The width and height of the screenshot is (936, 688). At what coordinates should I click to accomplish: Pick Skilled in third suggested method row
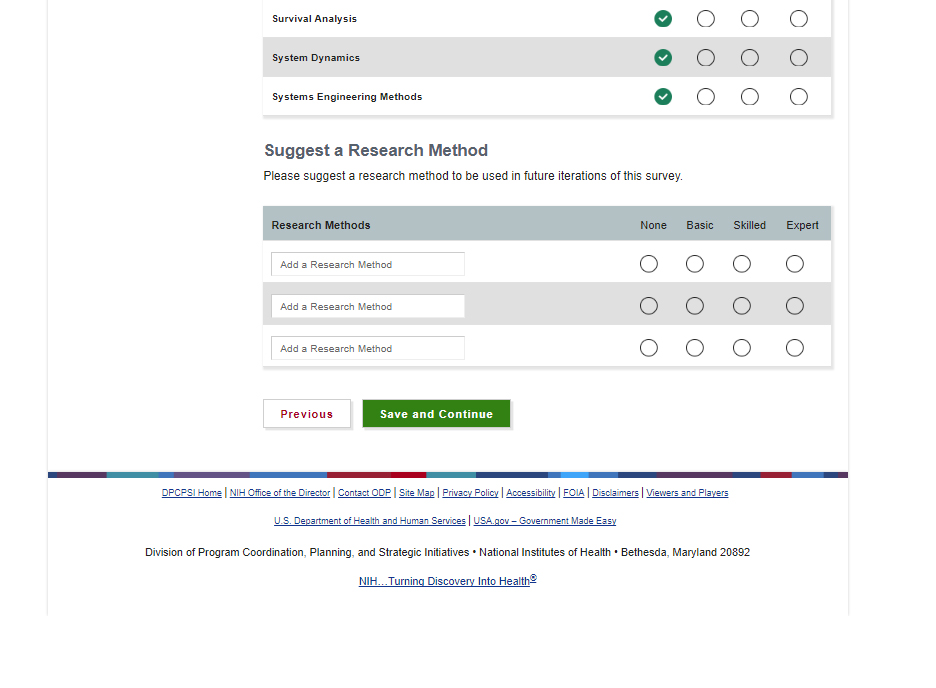point(742,348)
